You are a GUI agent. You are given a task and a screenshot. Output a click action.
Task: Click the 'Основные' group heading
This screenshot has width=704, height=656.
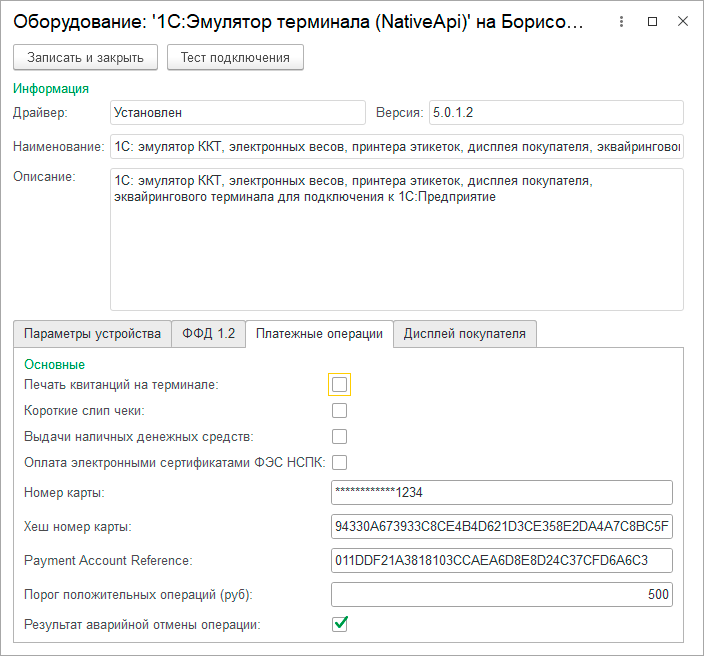pos(54,365)
